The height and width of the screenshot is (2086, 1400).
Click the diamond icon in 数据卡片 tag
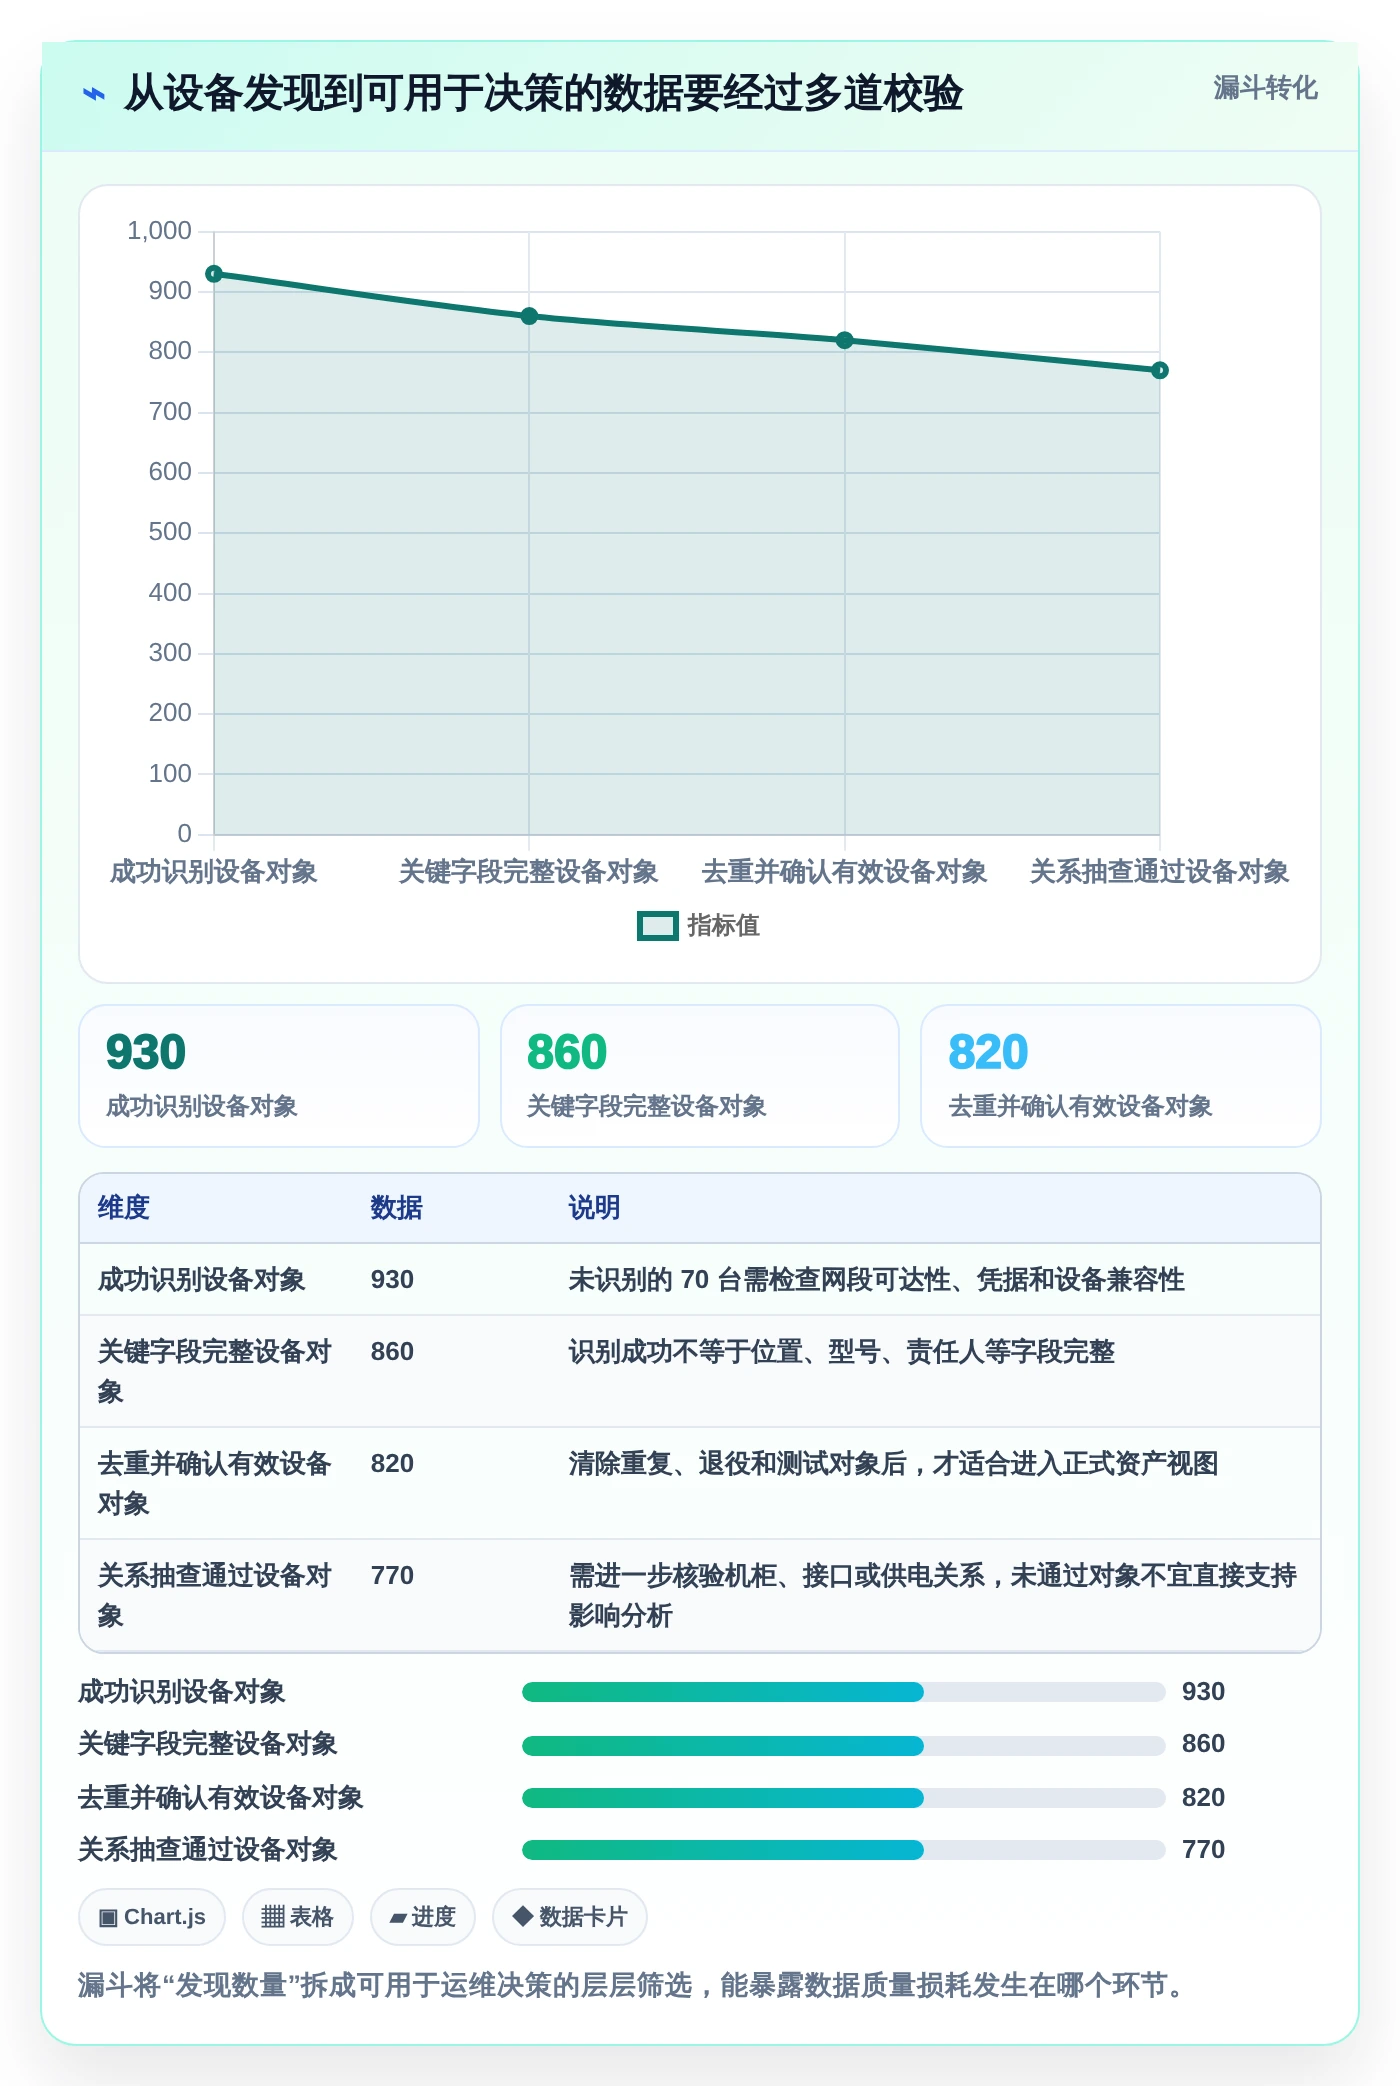[x=522, y=1916]
